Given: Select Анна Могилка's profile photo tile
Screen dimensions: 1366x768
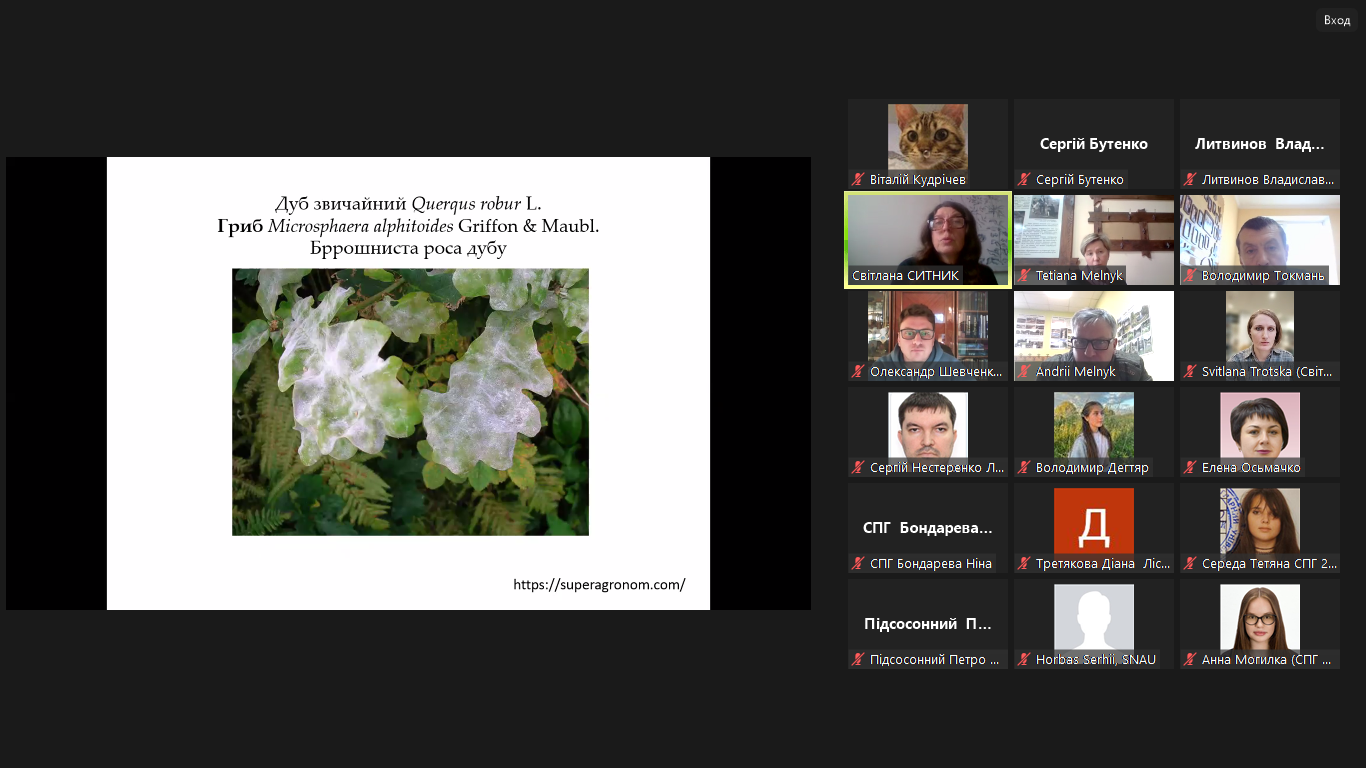Looking at the screenshot, I should [1260, 617].
